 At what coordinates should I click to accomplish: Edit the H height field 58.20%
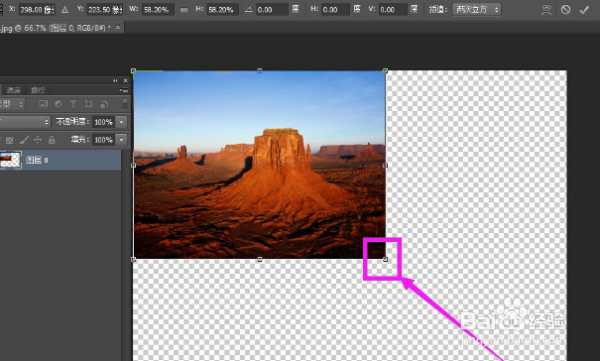[x=223, y=10]
